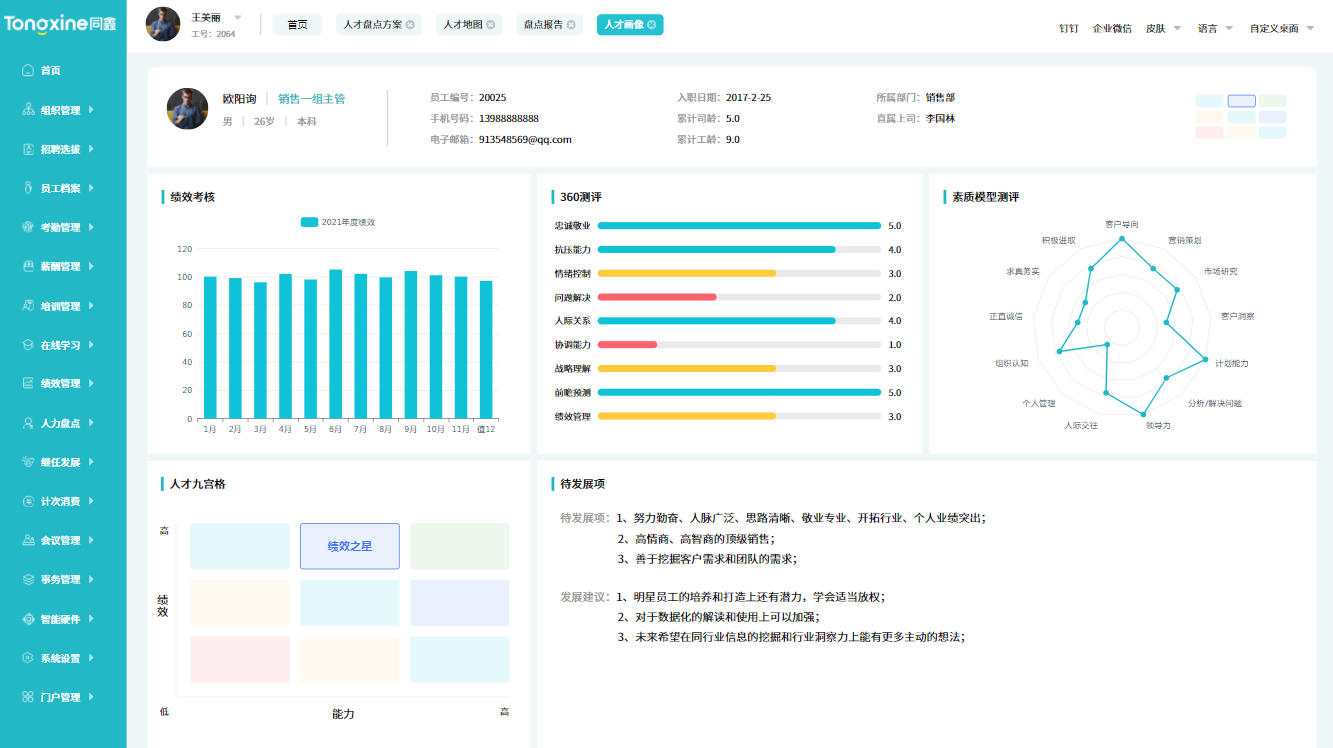Open 招聘选拔 using its sidebar icon
The width and height of the screenshot is (1333, 748).
tap(25, 148)
